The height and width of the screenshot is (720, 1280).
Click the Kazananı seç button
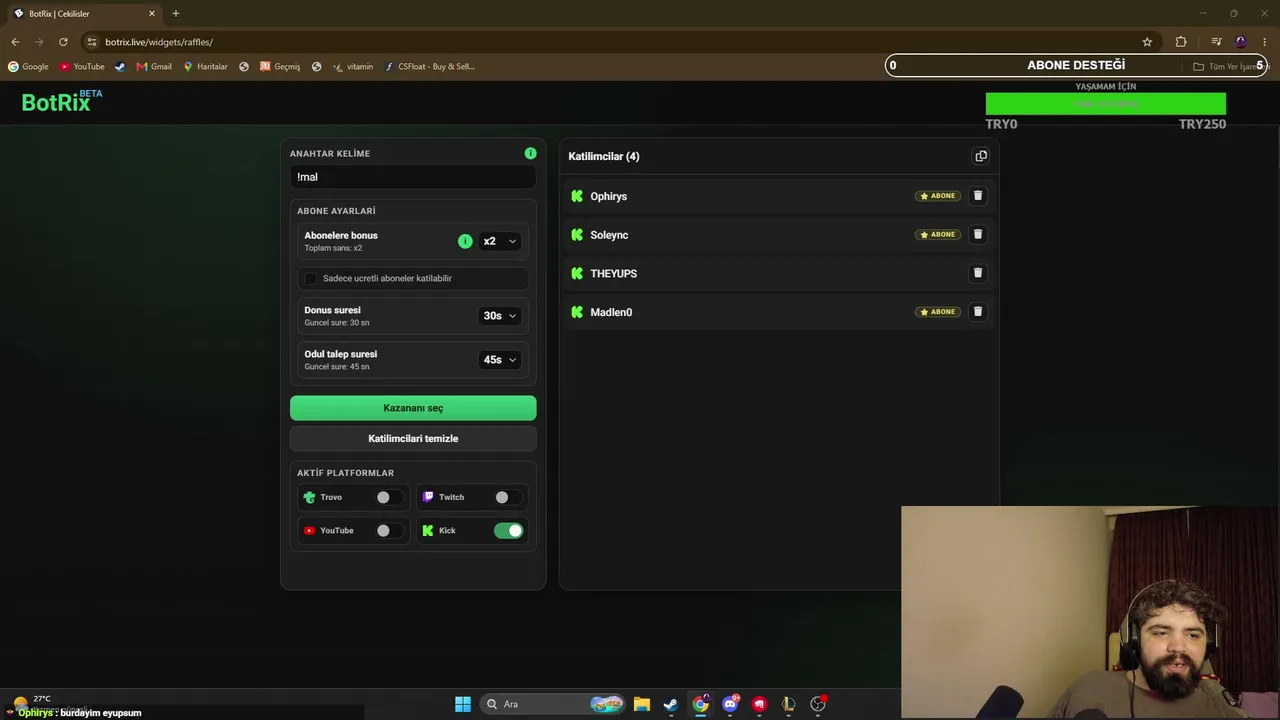[413, 408]
